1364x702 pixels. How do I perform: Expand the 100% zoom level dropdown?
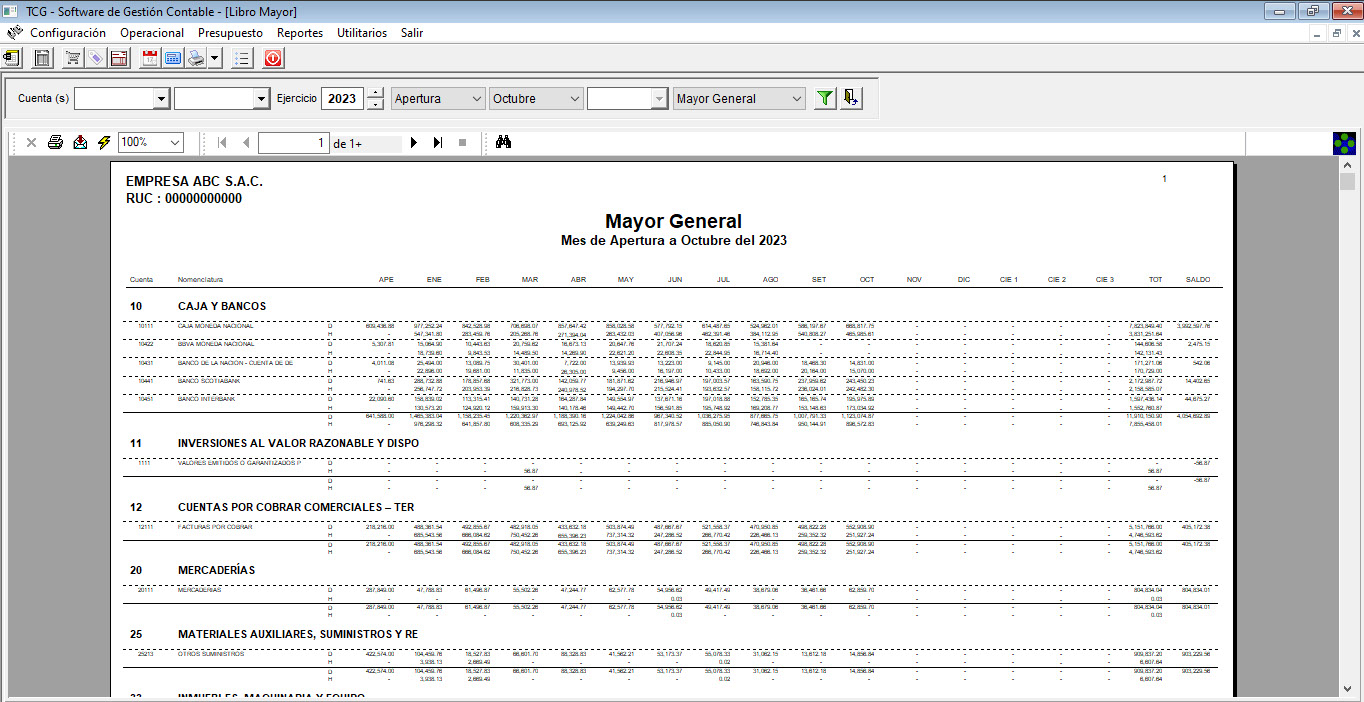(175, 143)
